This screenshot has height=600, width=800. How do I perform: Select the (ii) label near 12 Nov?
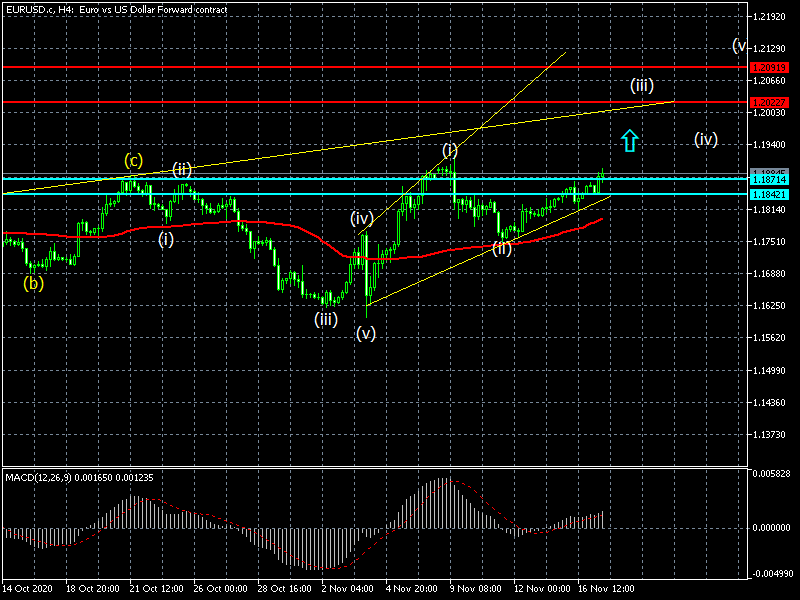pyautogui.click(x=501, y=248)
